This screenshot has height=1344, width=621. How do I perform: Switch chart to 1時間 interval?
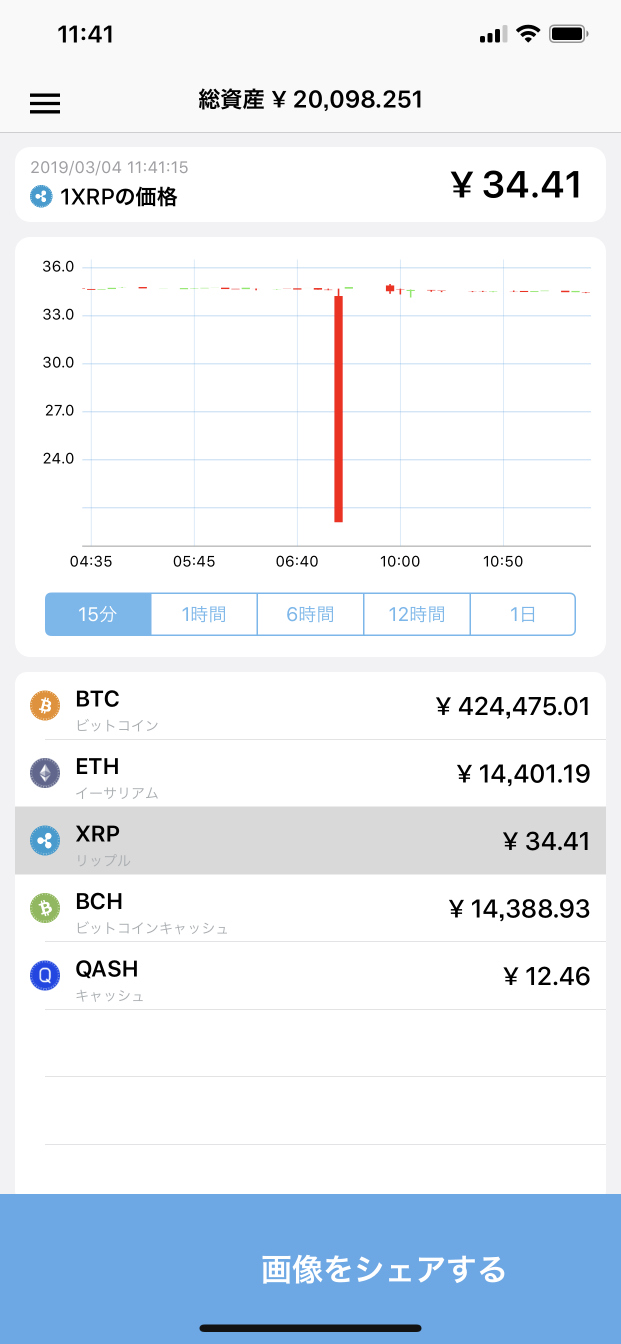(204, 614)
